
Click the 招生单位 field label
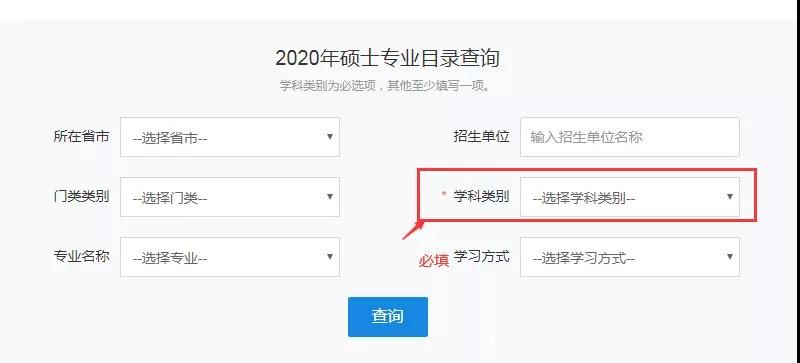point(481,136)
